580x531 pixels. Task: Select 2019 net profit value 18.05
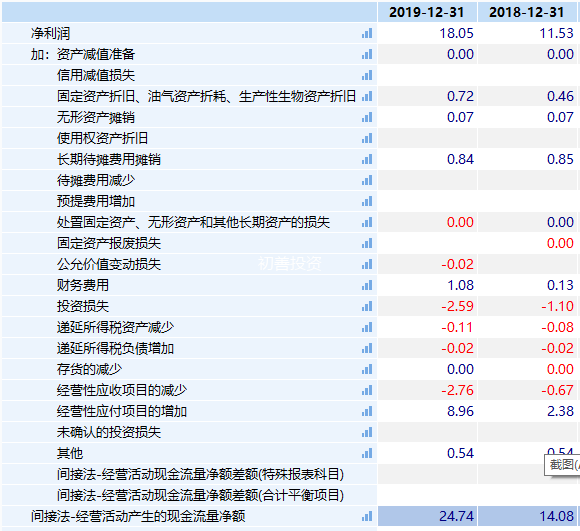pyautogui.click(x=456, y=33)
